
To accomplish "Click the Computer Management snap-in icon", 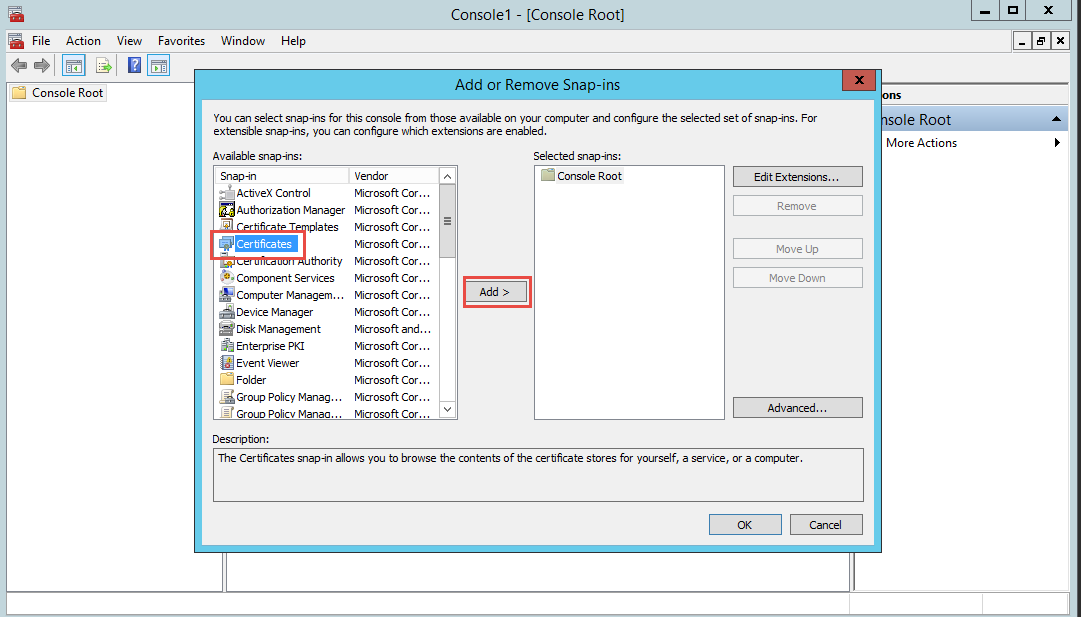I will (x=227, y=295).
